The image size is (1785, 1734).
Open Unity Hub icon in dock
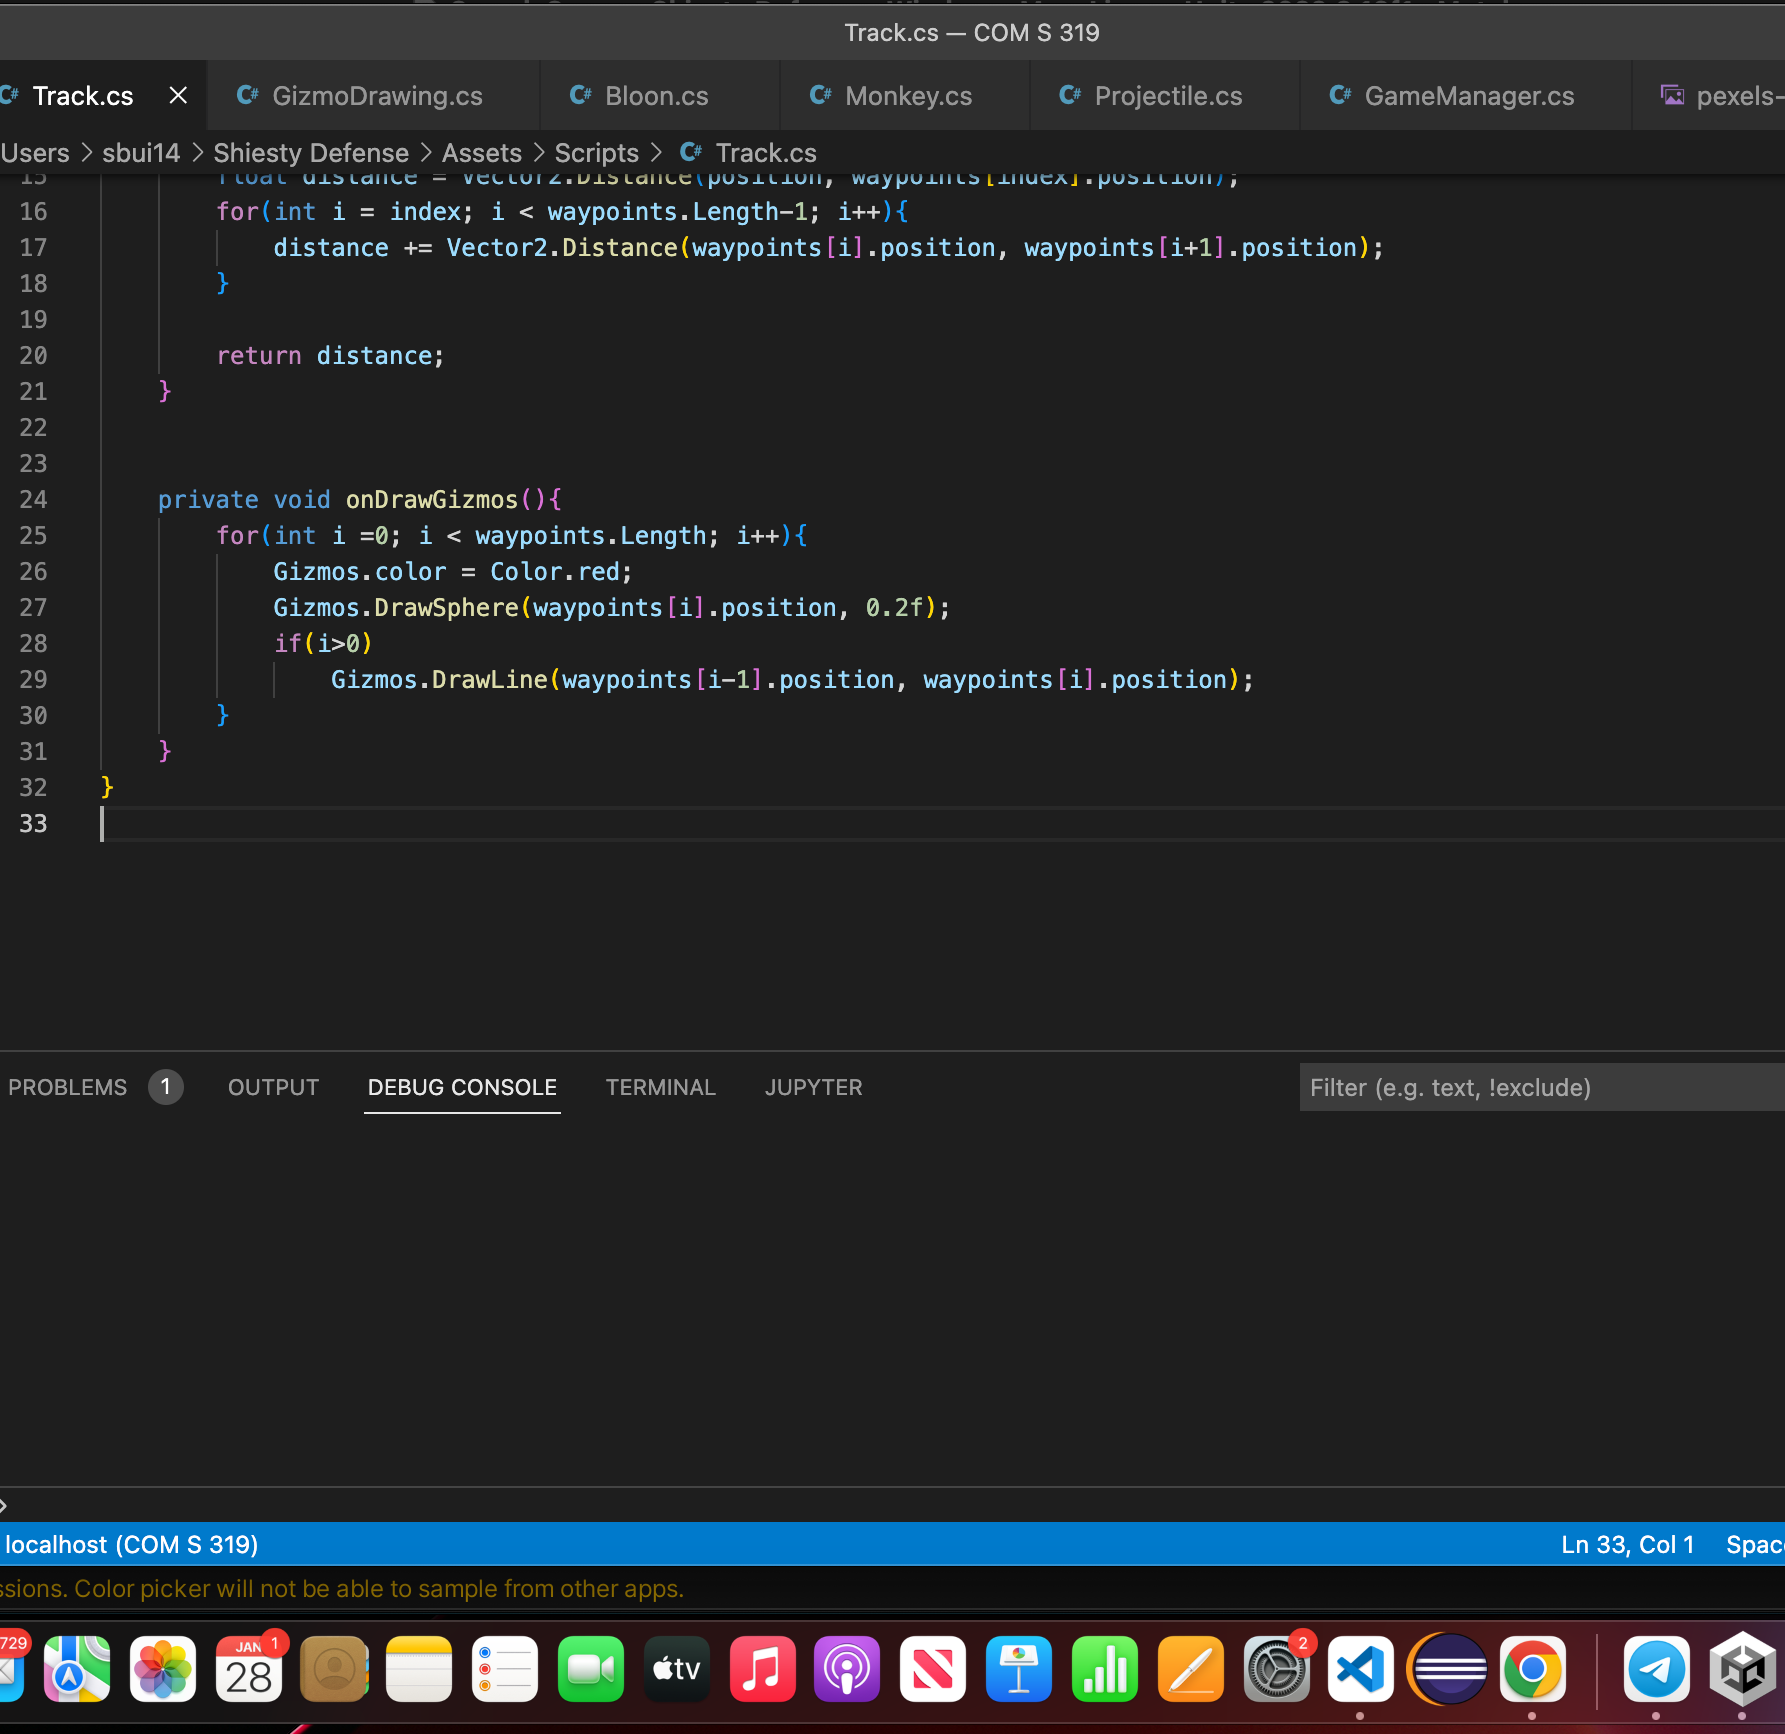point(1742,1669)
